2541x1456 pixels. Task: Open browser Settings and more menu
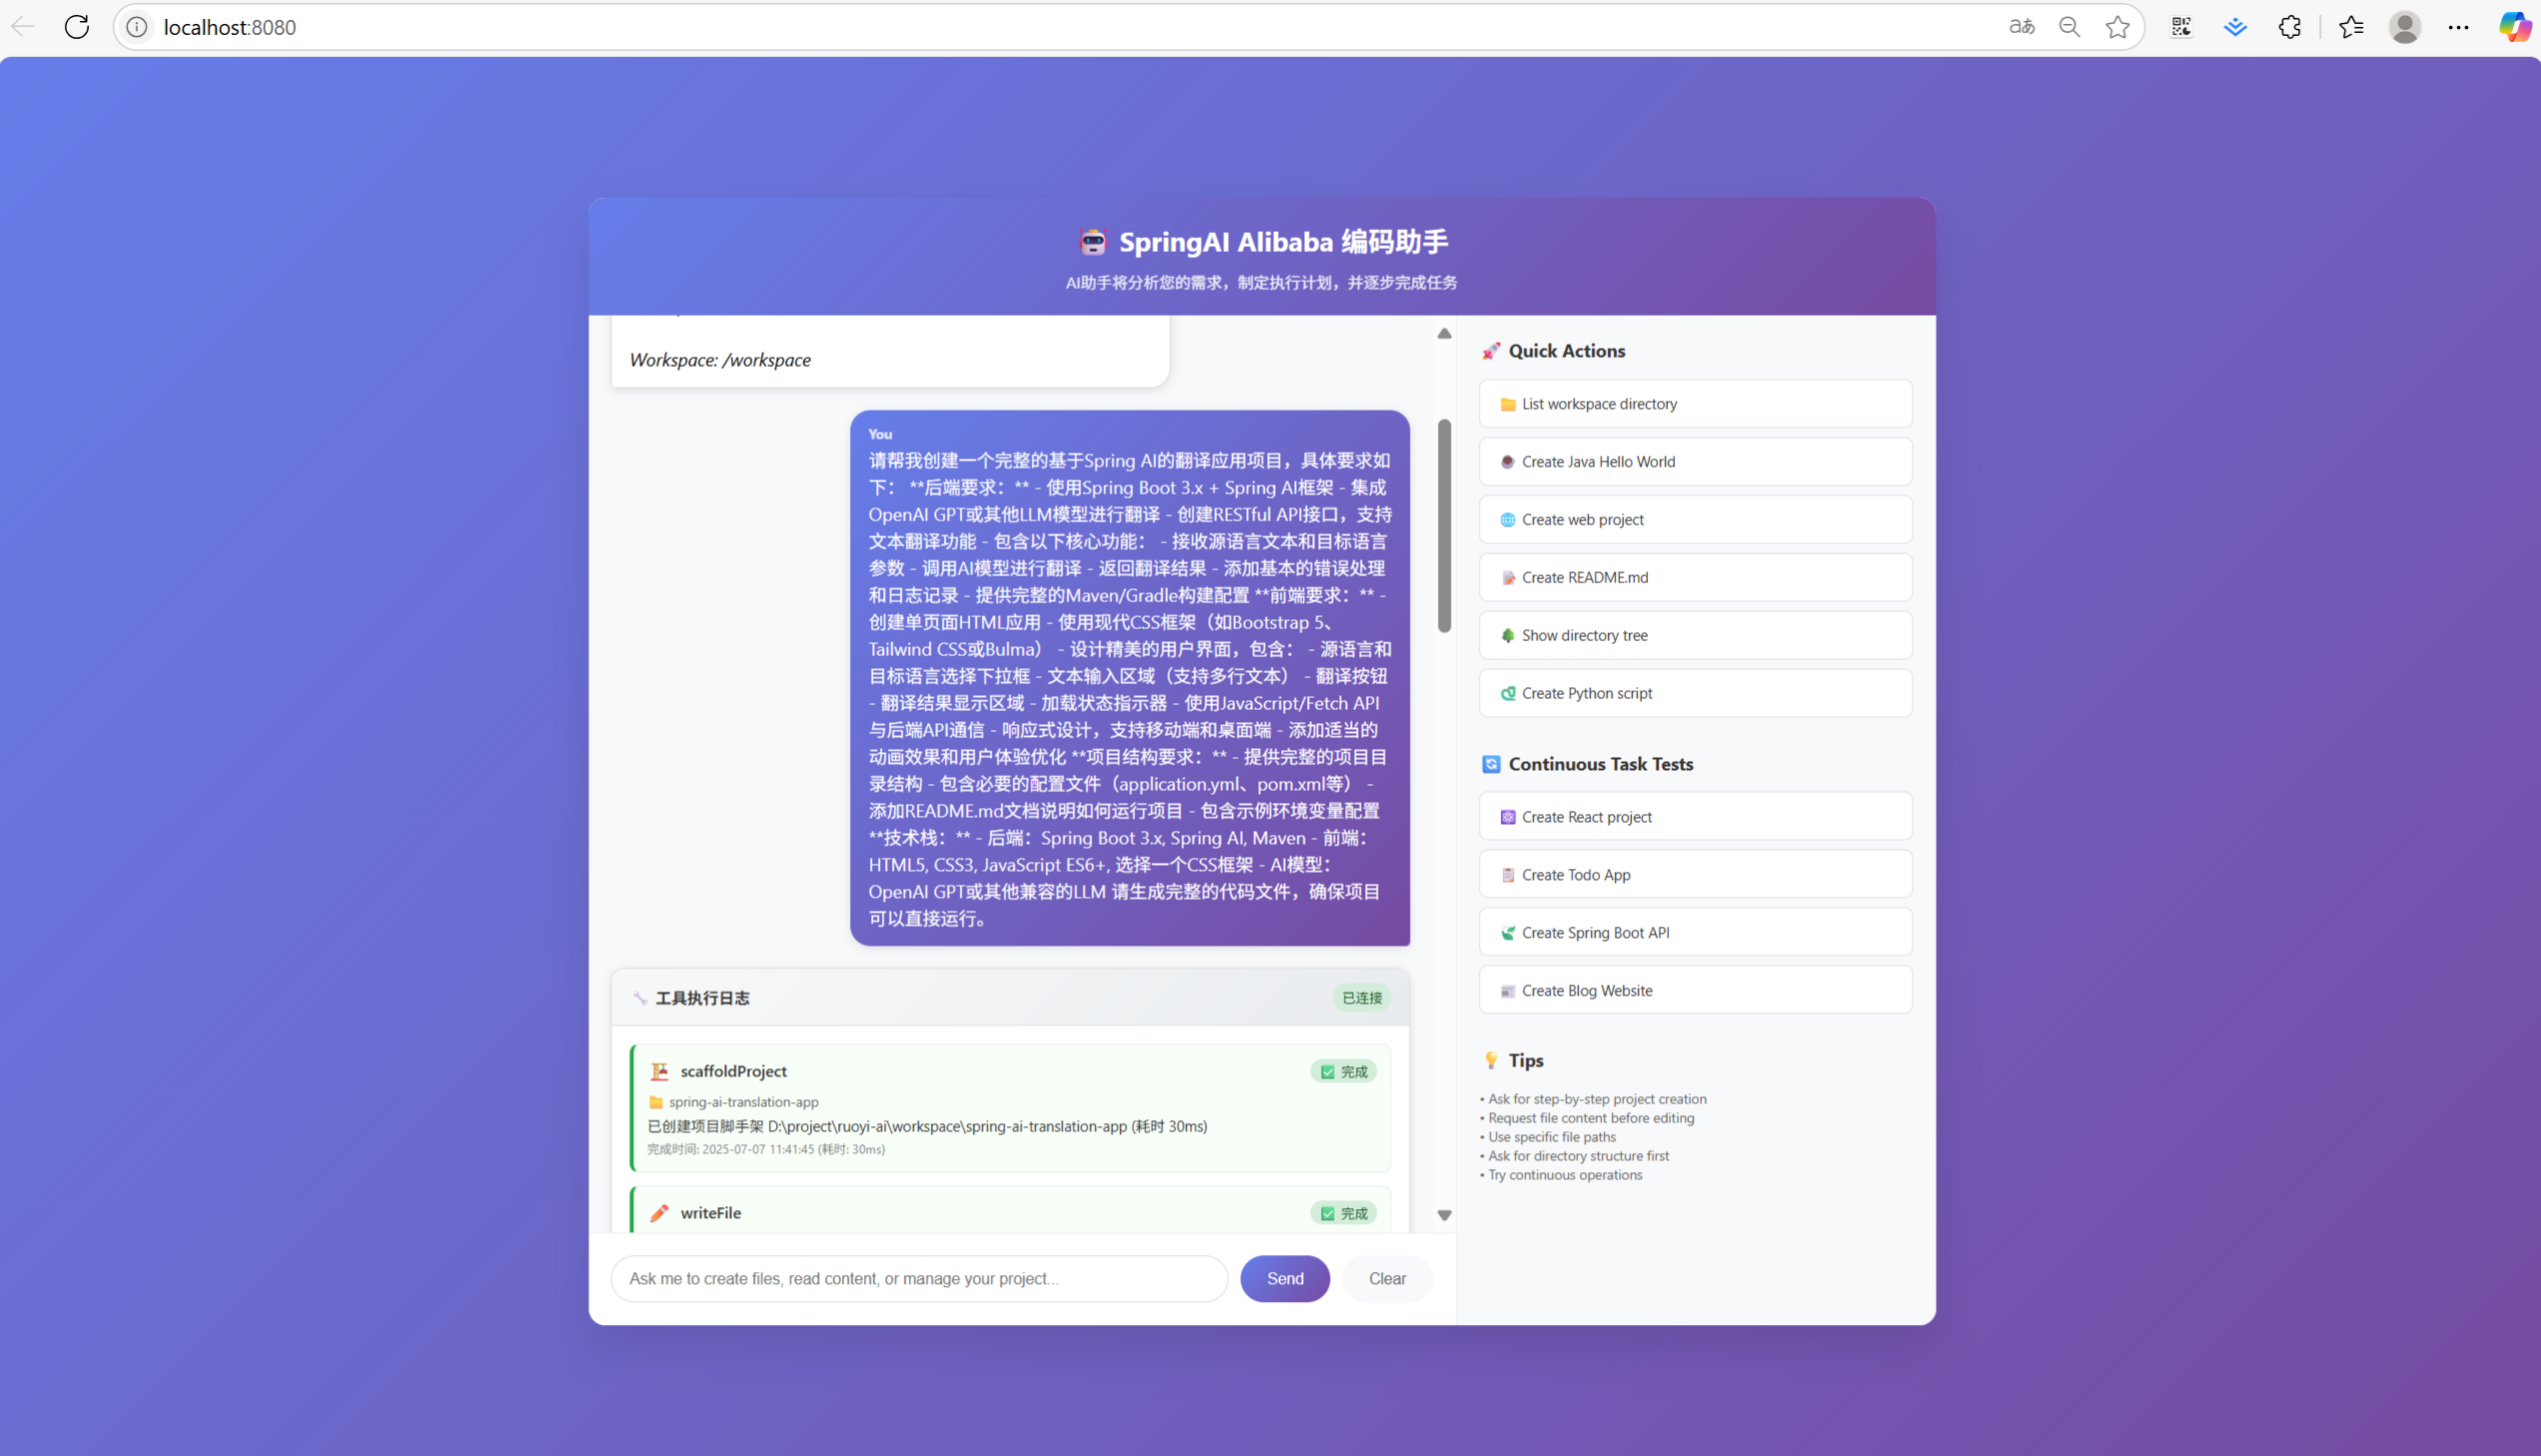click(2458, 27)
